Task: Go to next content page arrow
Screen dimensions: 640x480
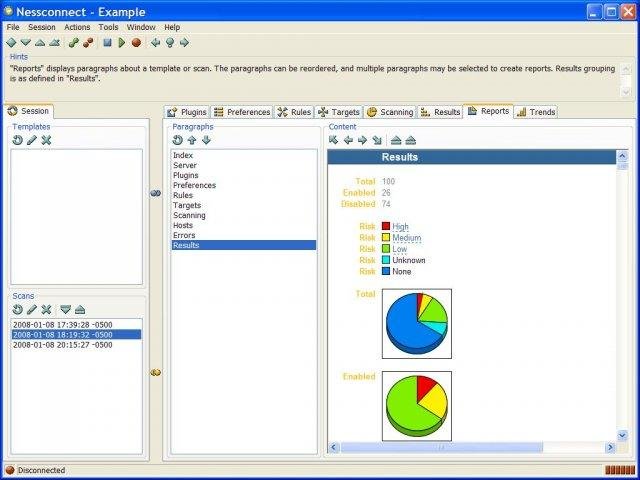Action: coord(362,140)
